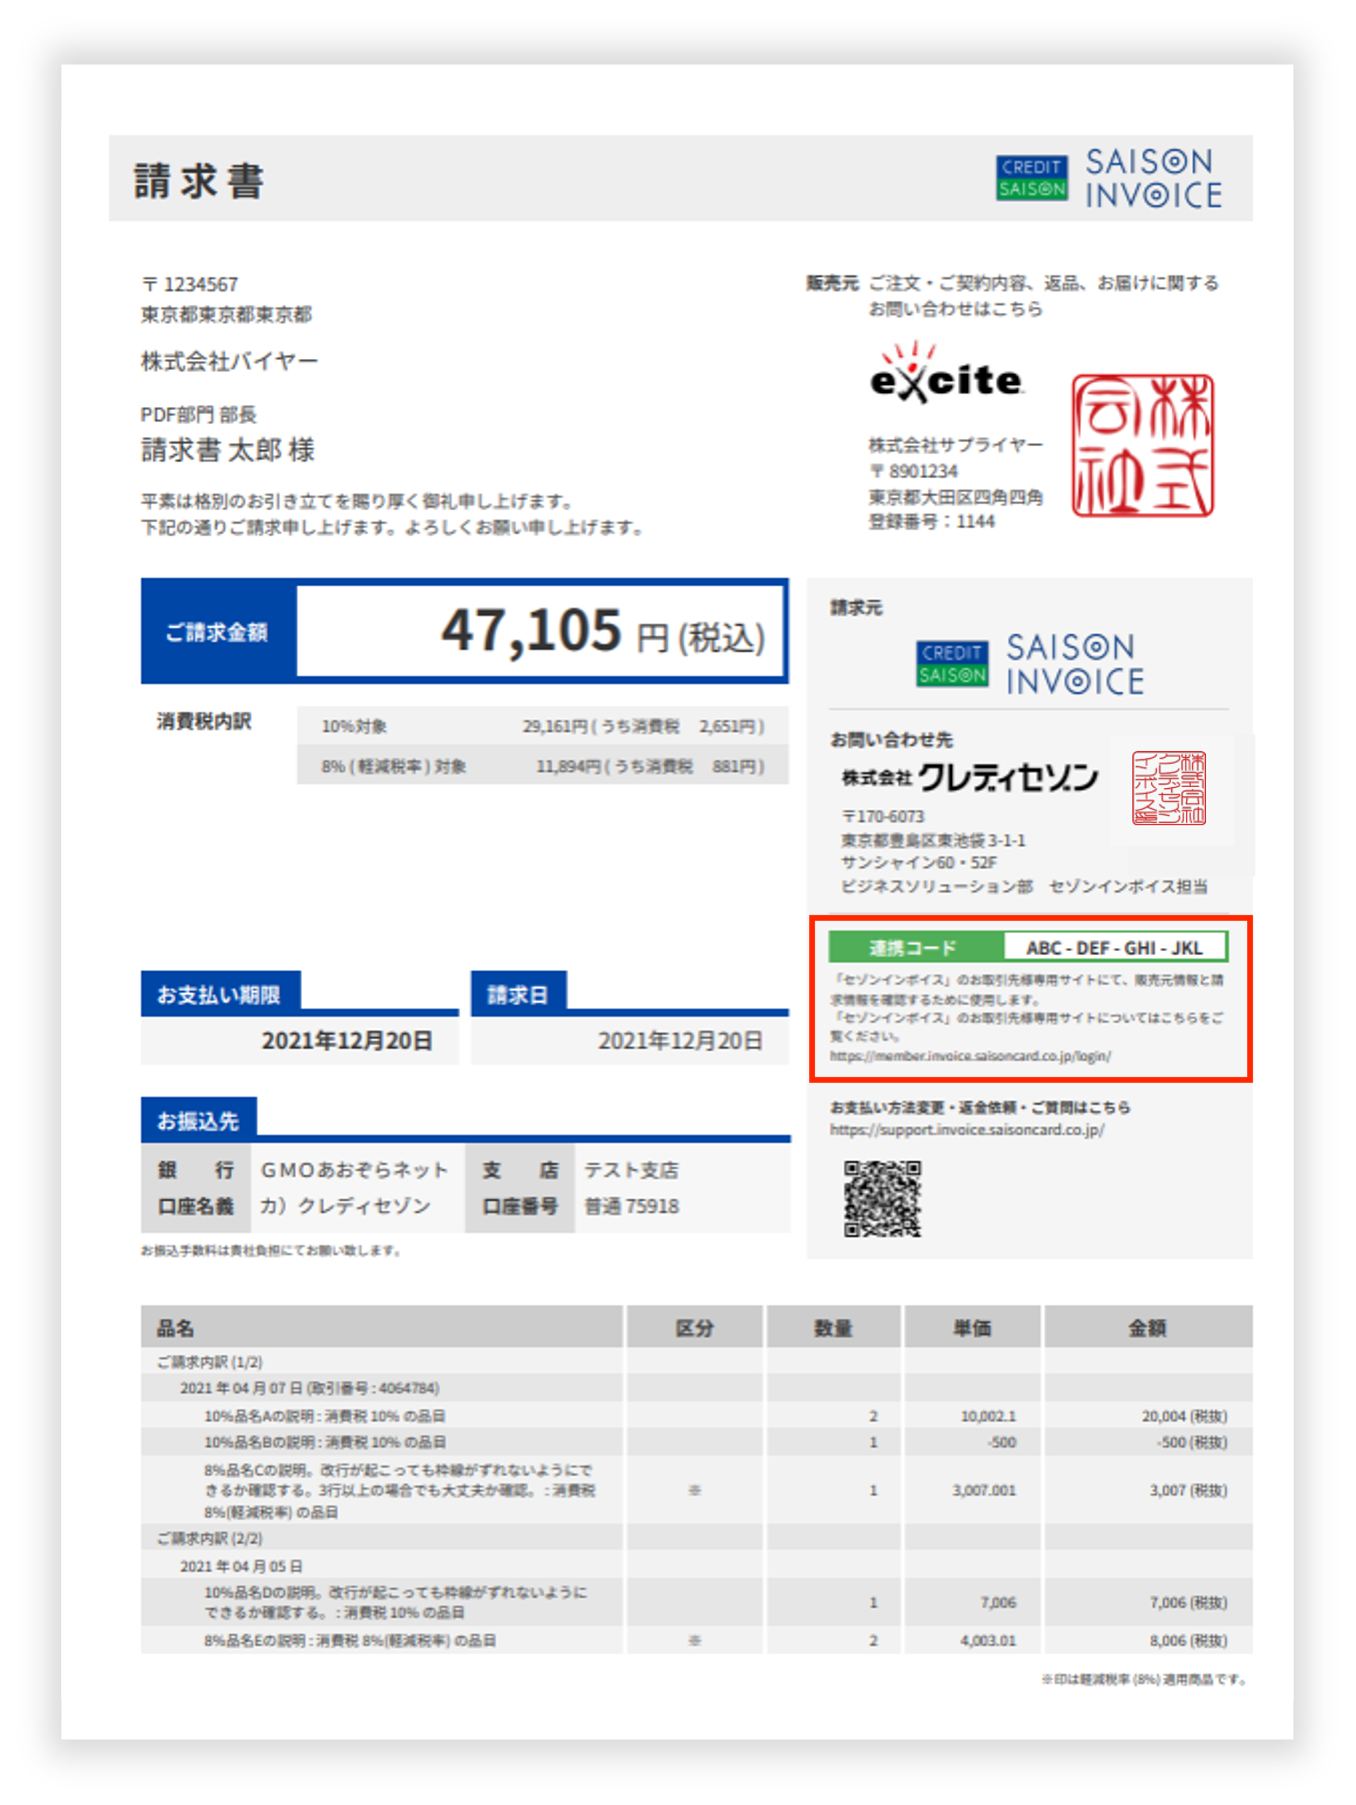The height and width of the screenshot is (1805, 1356).
Task: Click the 消費税内訳 label
Action: [204, 722]
